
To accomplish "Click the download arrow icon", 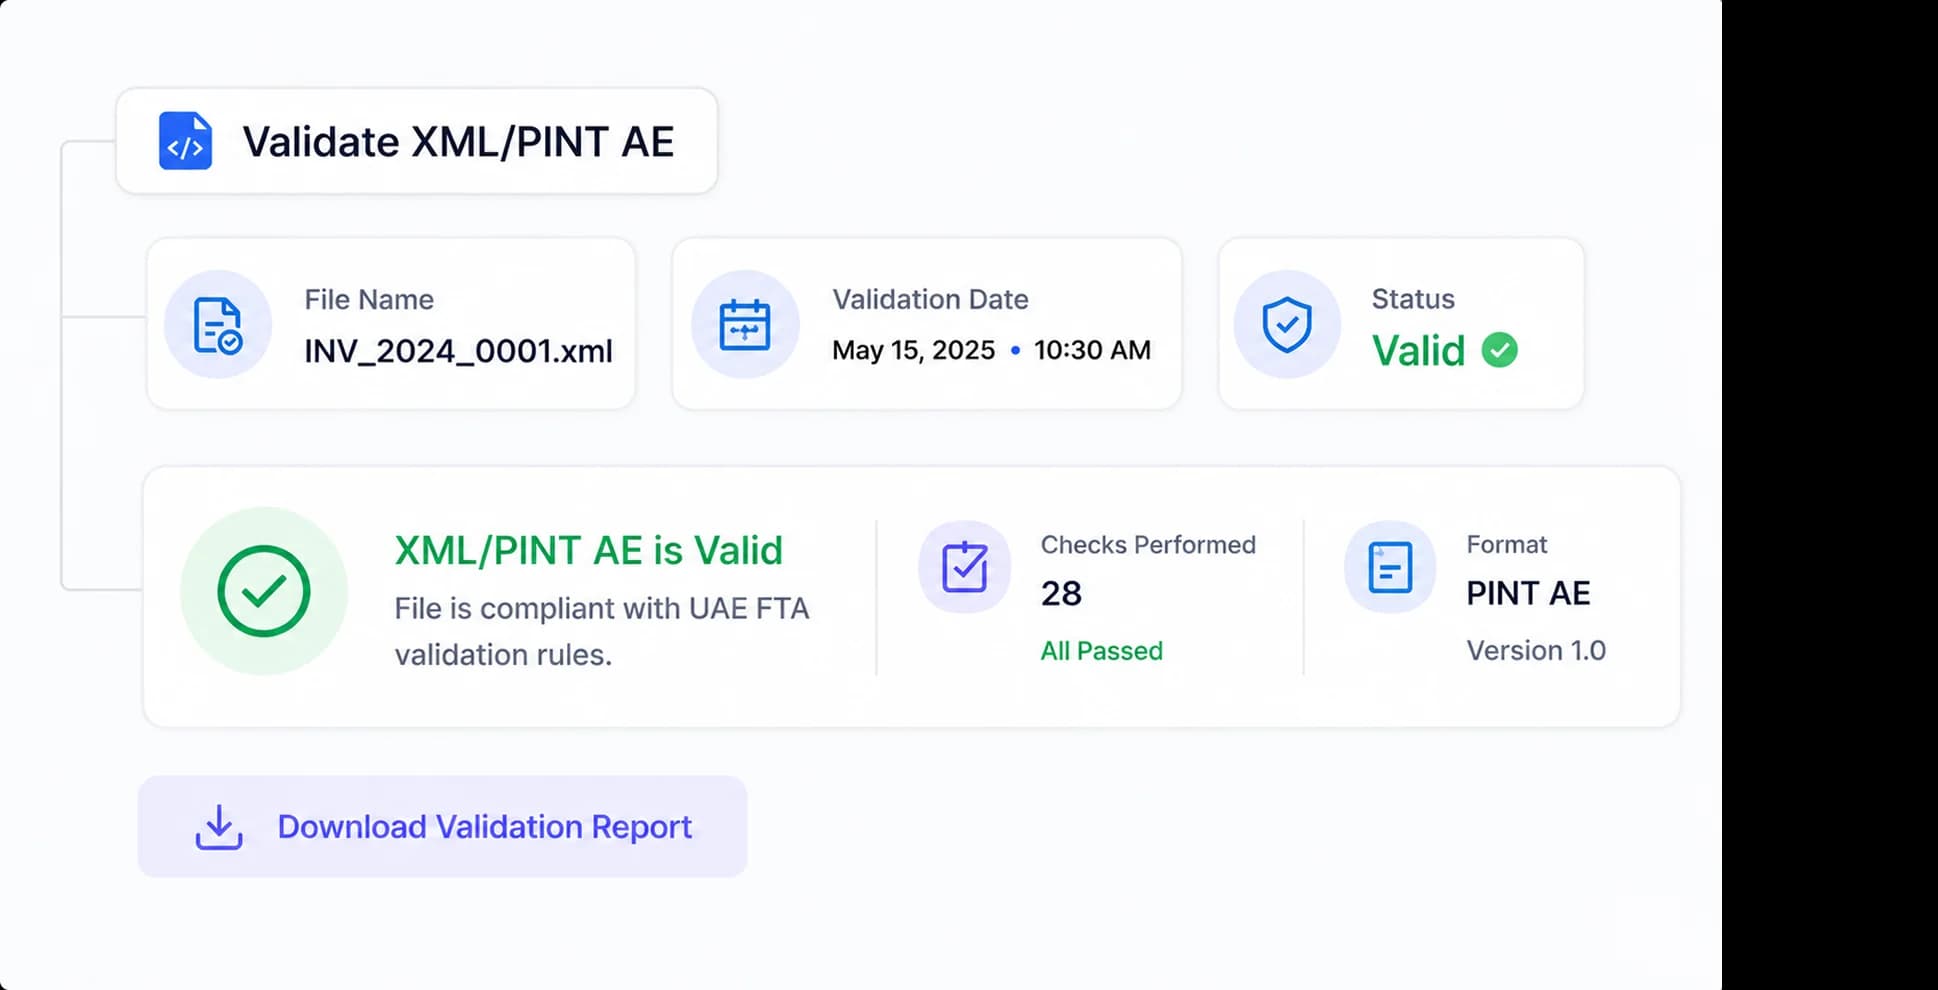I will click(219, 828).
